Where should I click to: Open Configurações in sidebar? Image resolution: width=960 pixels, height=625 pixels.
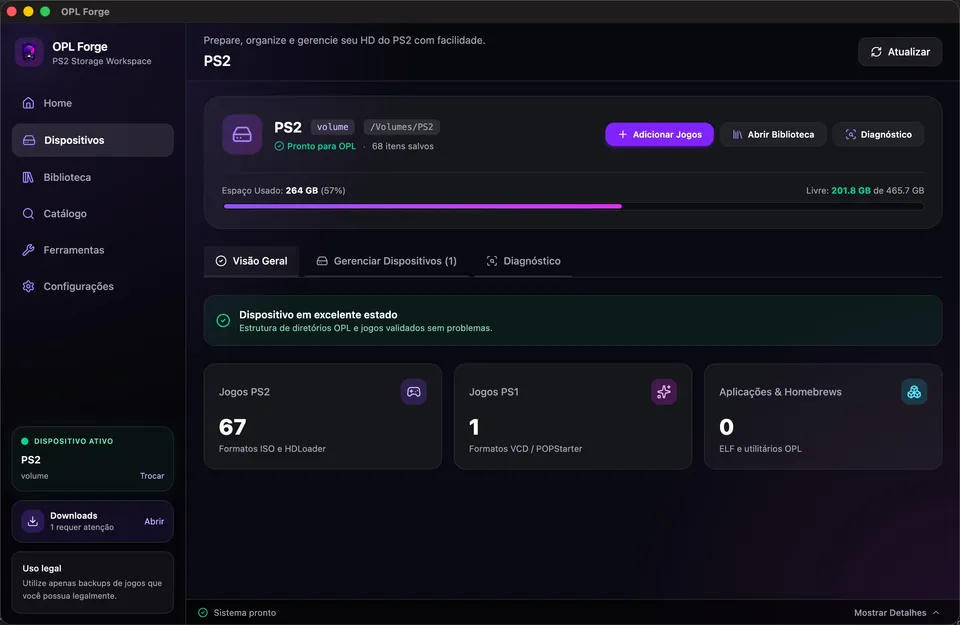point(92,286)
